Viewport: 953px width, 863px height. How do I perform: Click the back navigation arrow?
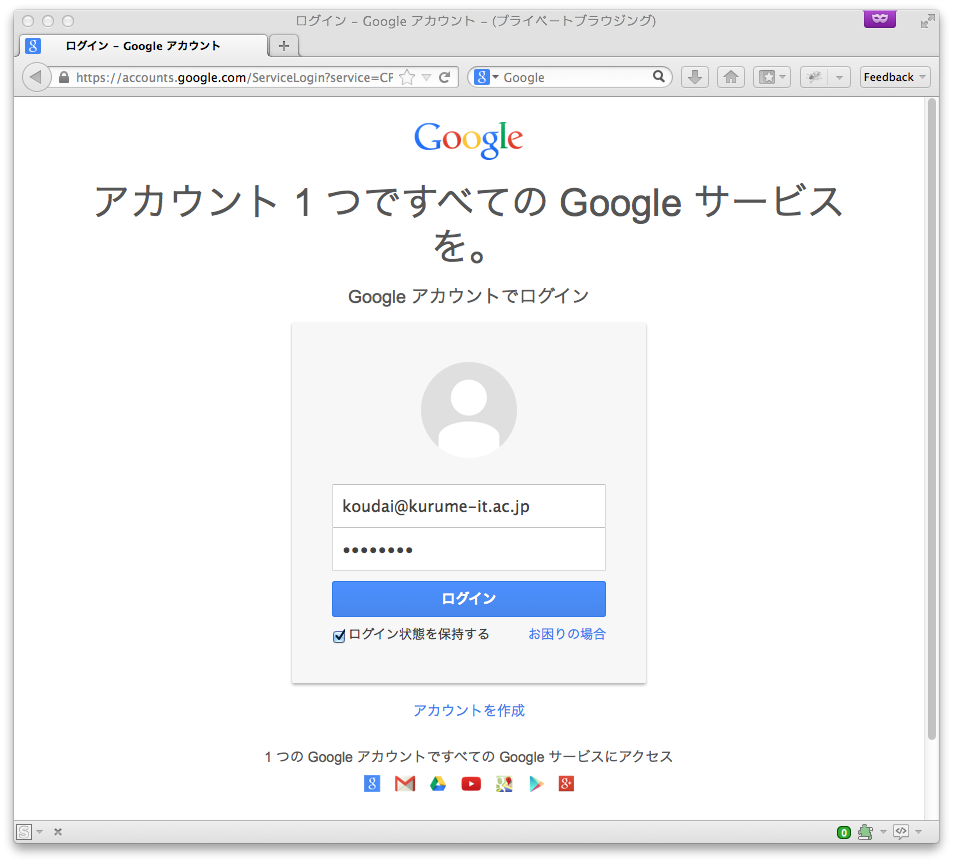click(36, 77)
